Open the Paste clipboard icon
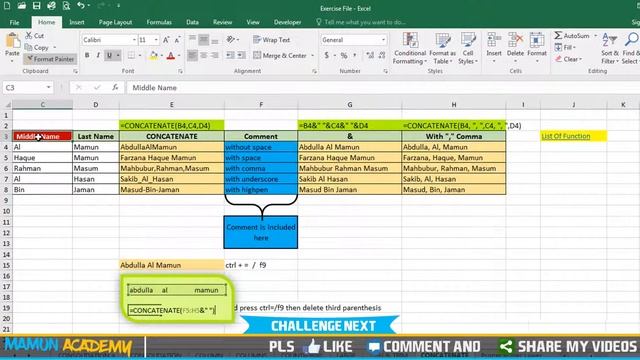The height and width of the screenshot is (360, 640). click(12, 41)
